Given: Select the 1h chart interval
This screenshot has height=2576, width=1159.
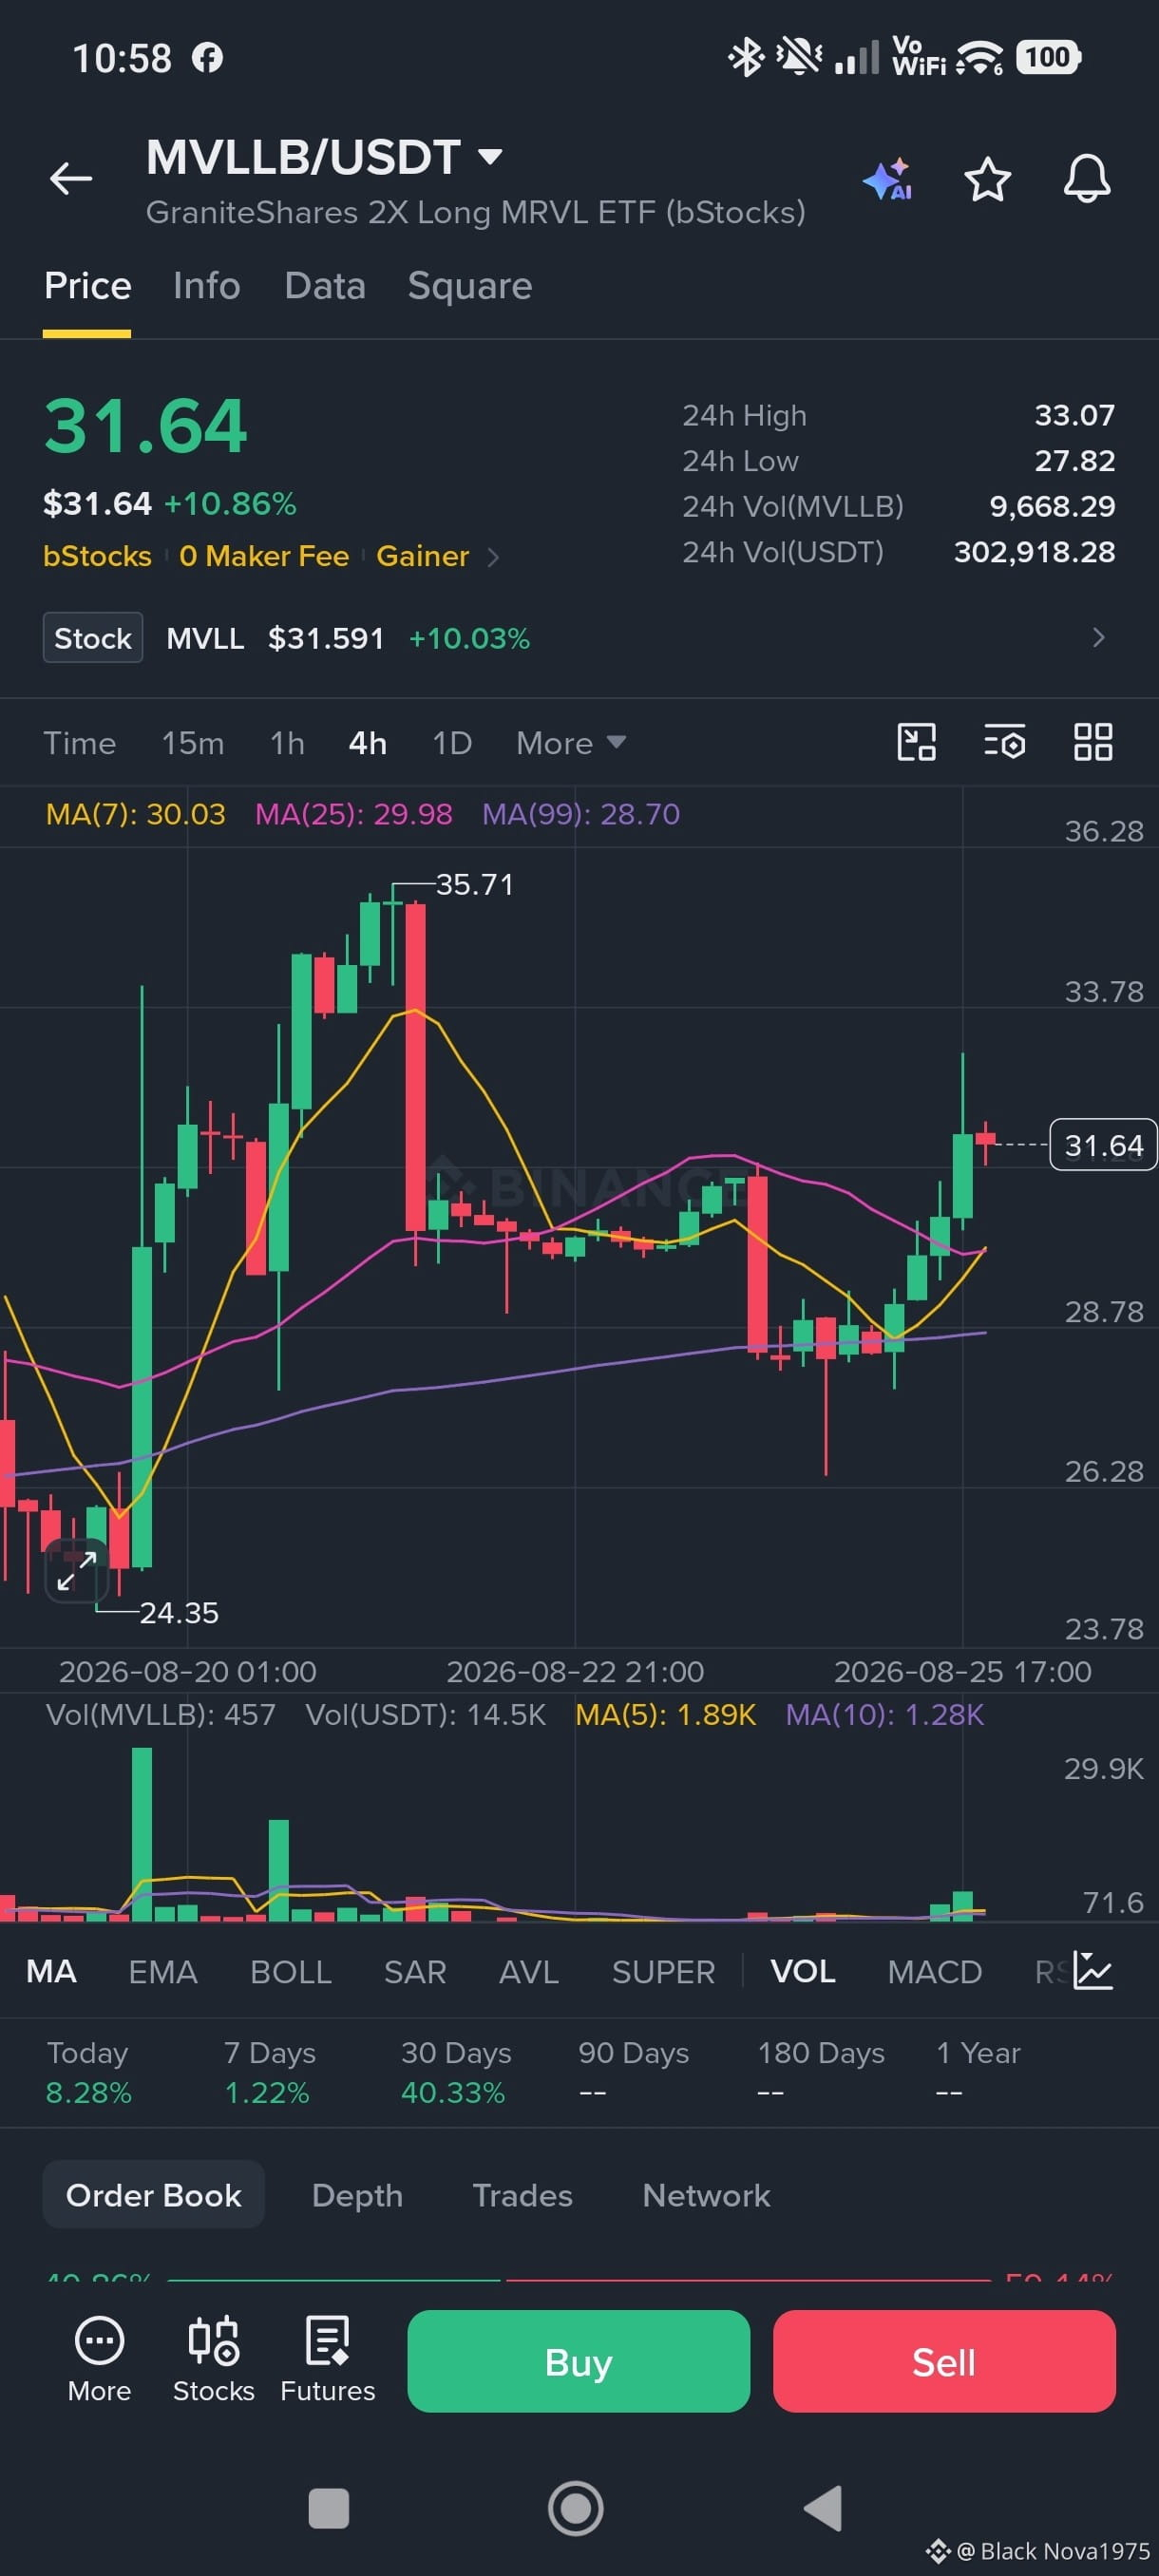Looking at the screenshot, I should coord(287,743).
